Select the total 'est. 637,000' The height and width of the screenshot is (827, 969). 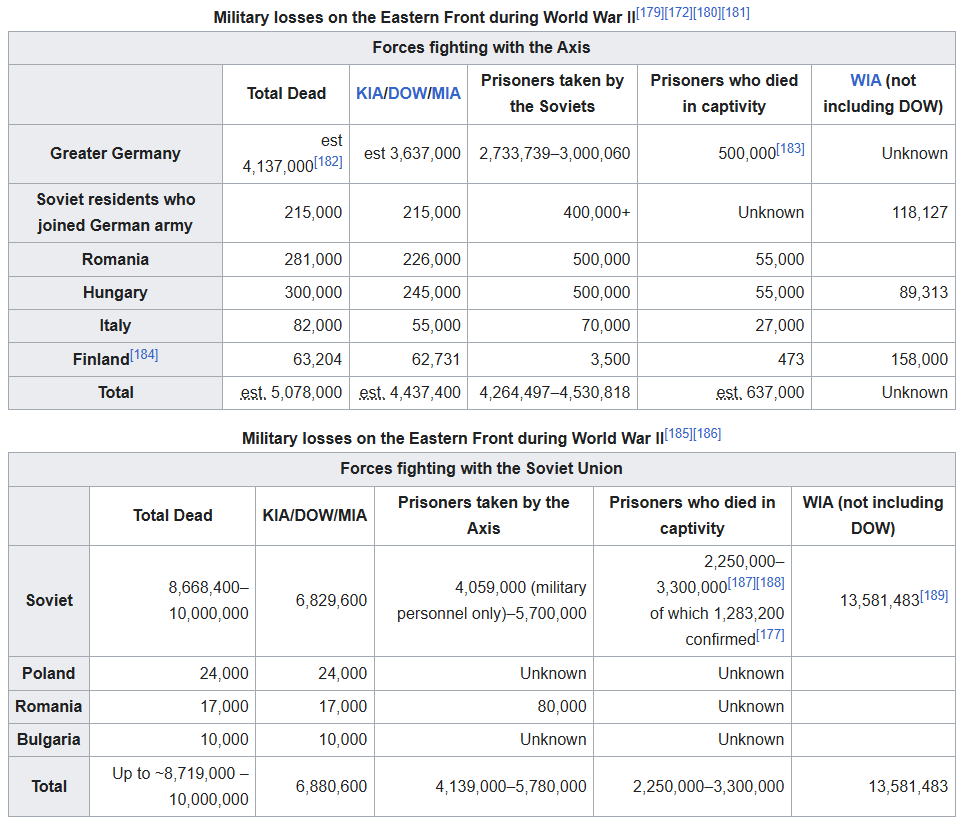[760, 392]
